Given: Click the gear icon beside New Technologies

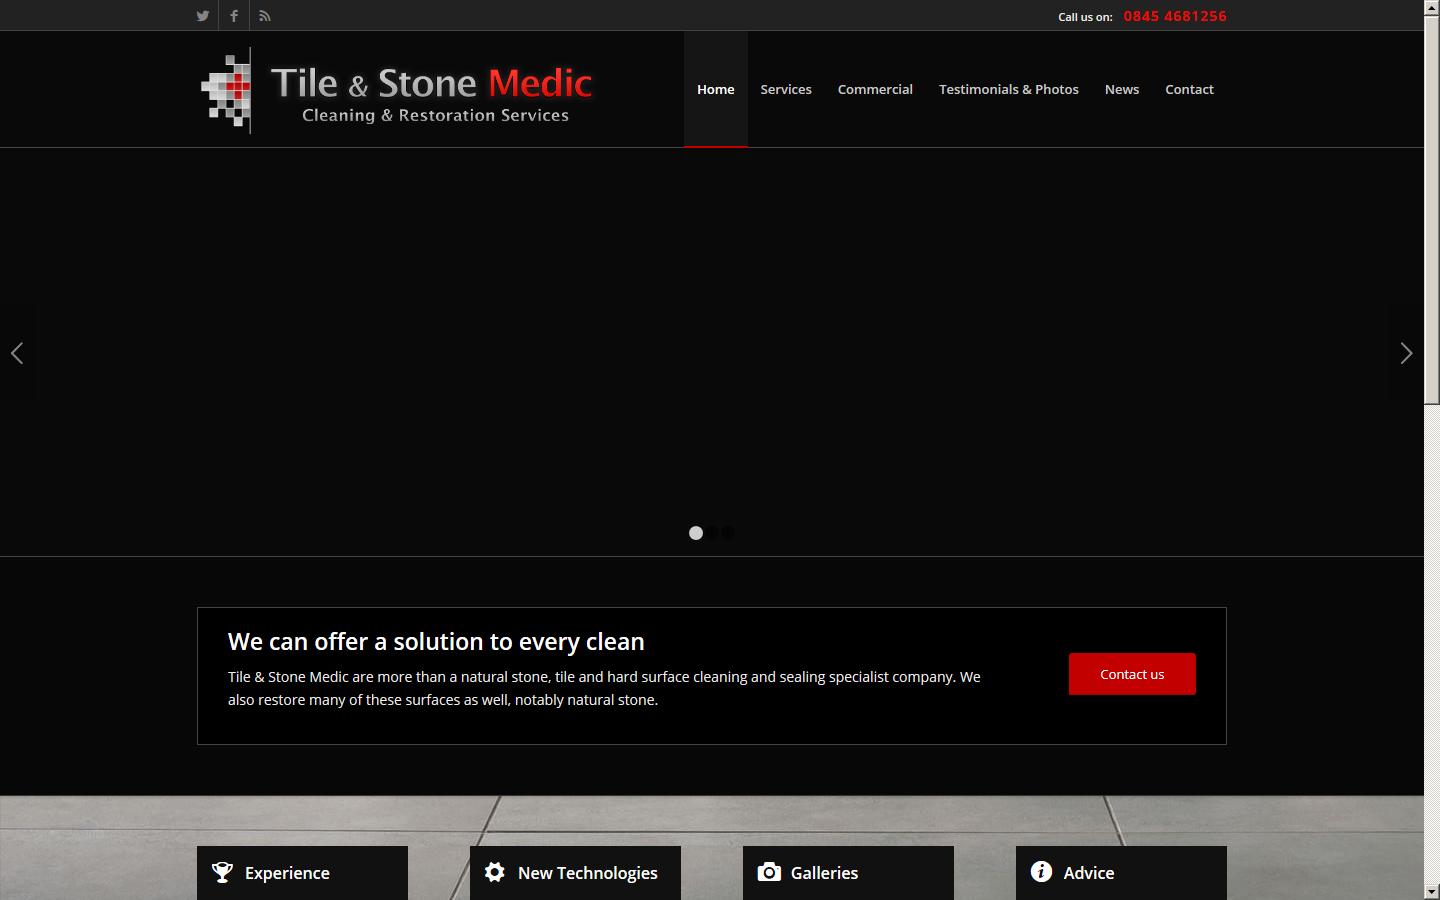Looking at the screenshot, I should [x=494, y=872].
